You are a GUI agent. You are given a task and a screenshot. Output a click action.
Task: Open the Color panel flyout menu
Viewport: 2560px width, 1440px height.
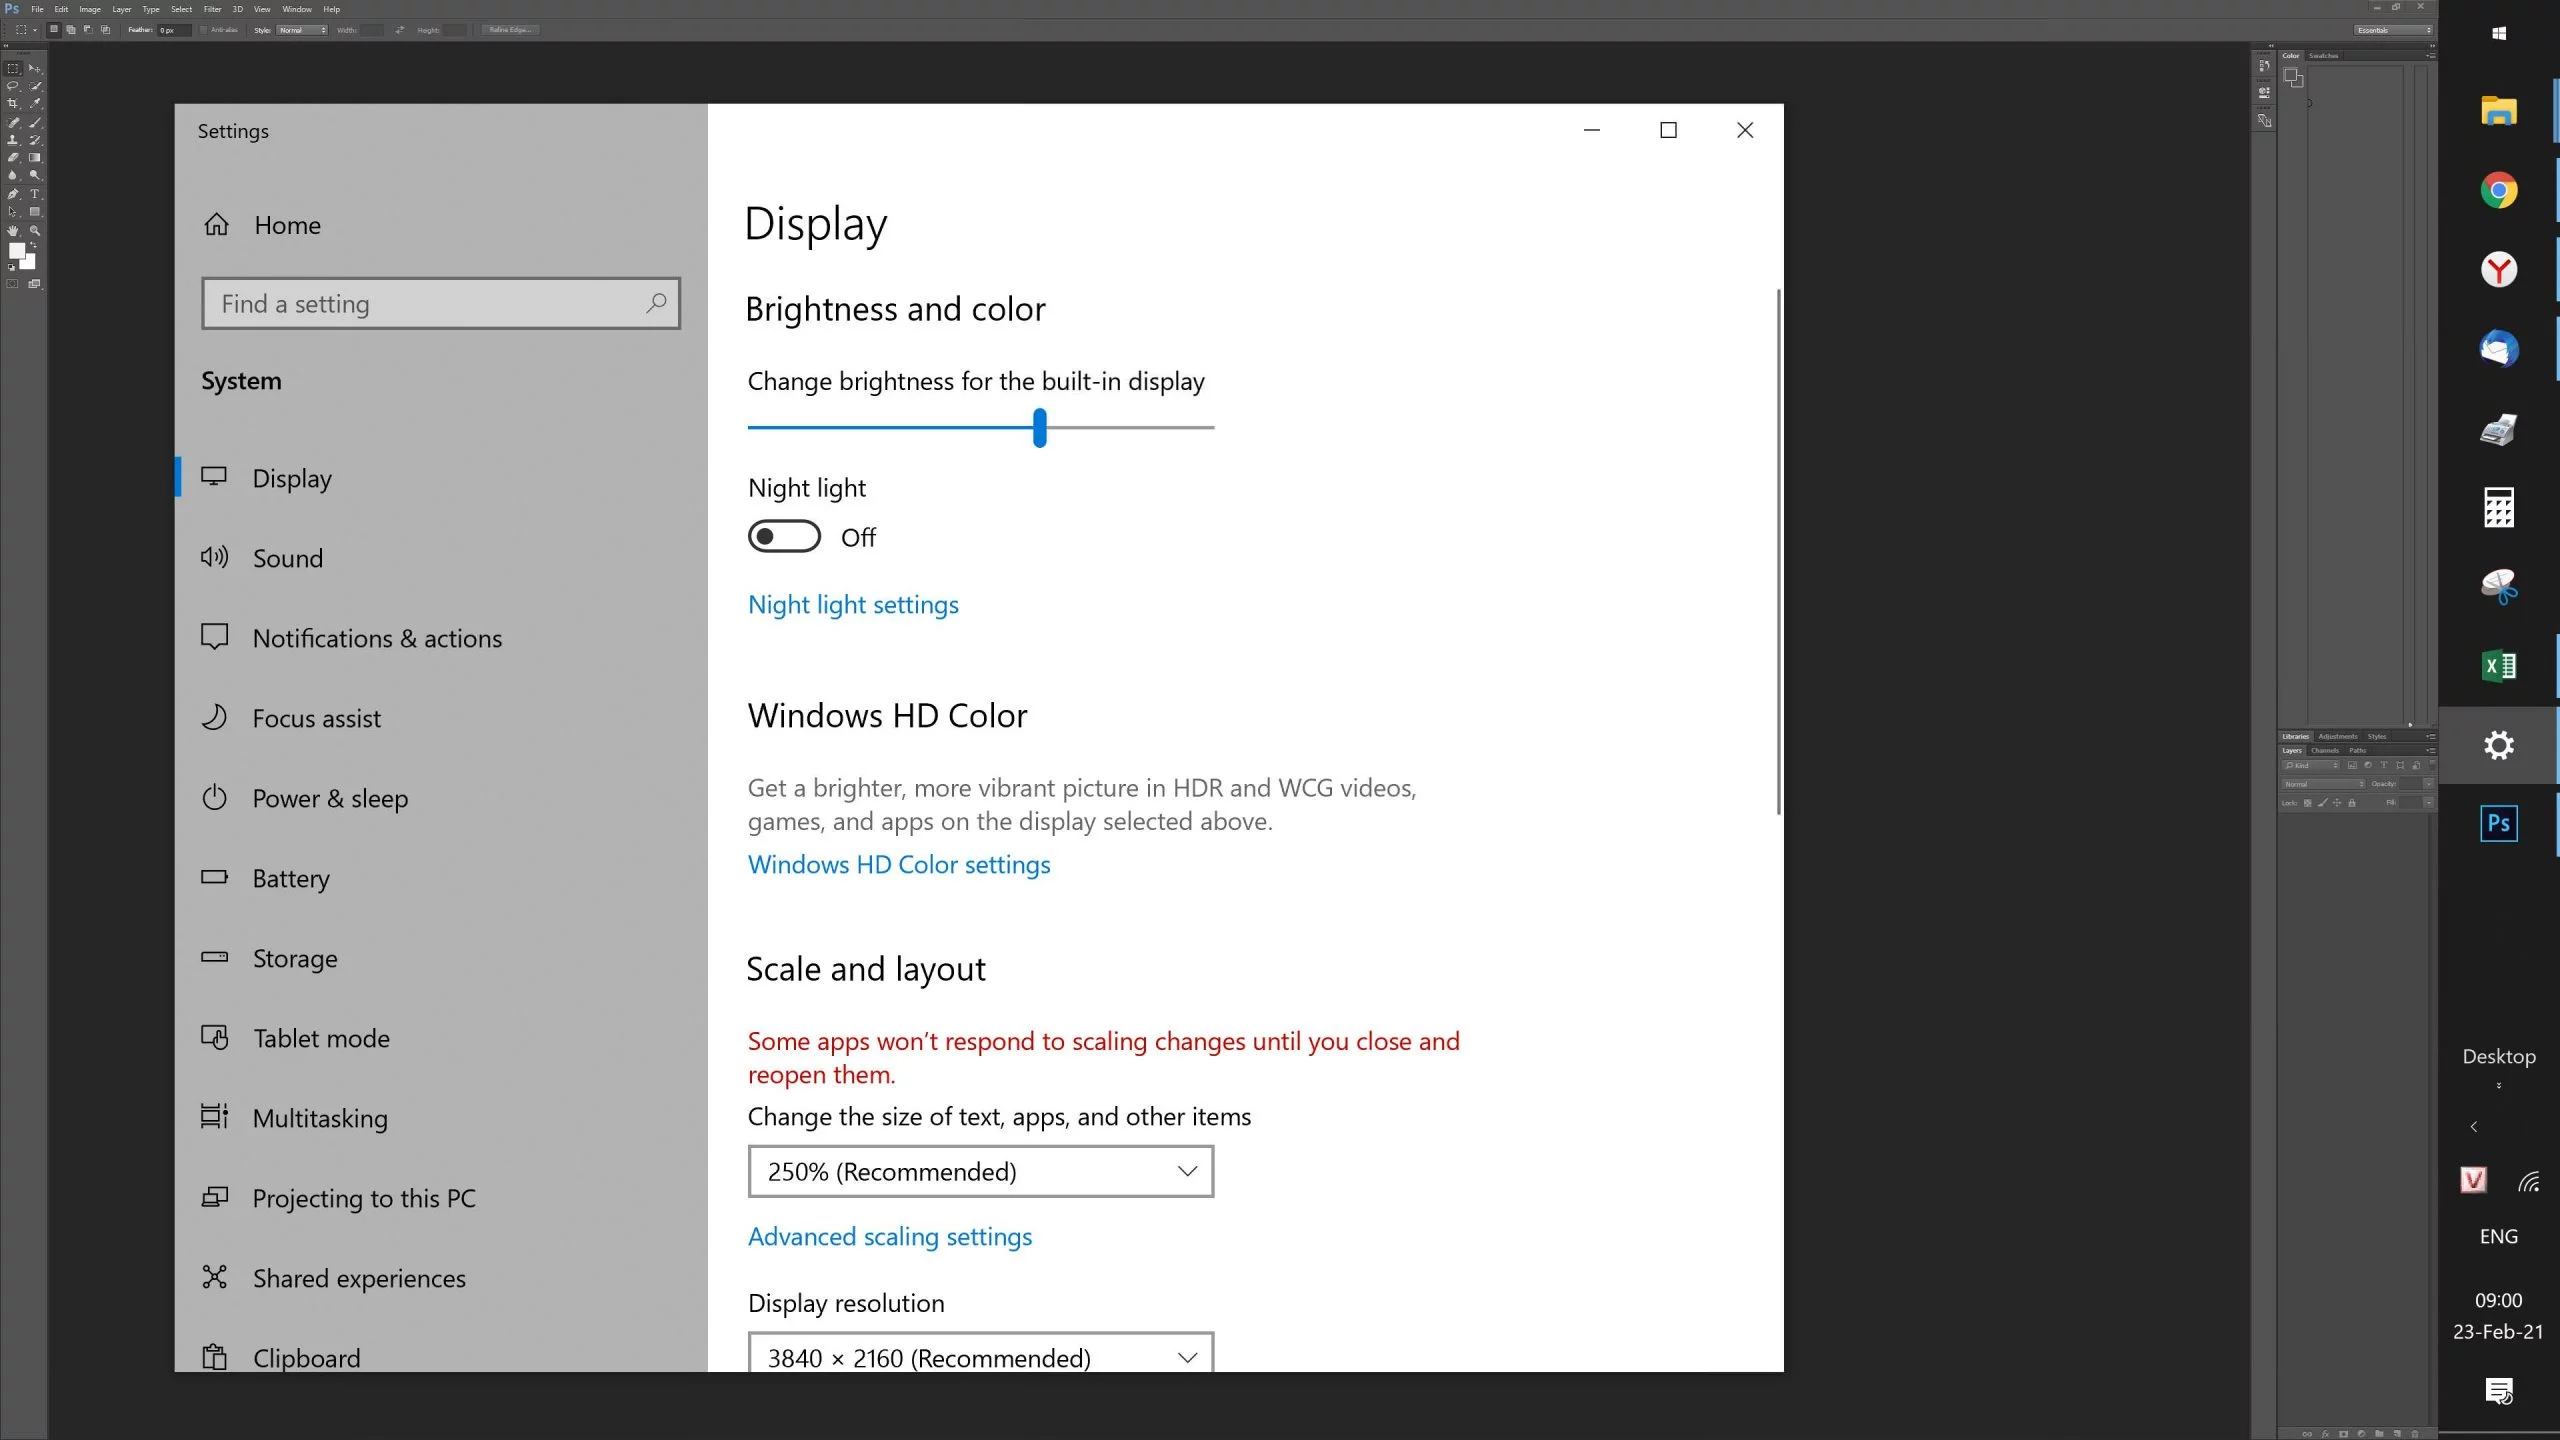point(2430,56)
